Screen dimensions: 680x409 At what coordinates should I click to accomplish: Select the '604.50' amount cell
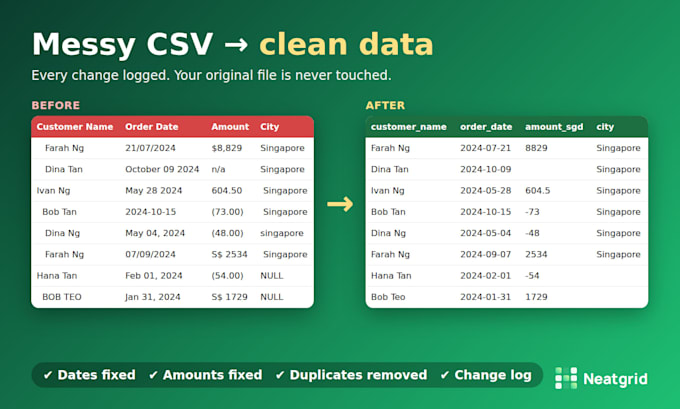[226, 190]
